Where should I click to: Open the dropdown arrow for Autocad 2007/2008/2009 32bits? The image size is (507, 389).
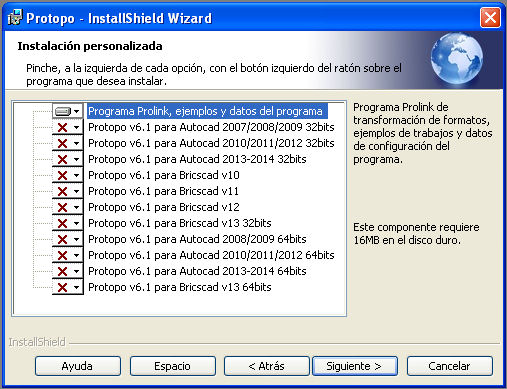(x=77, y=127)
